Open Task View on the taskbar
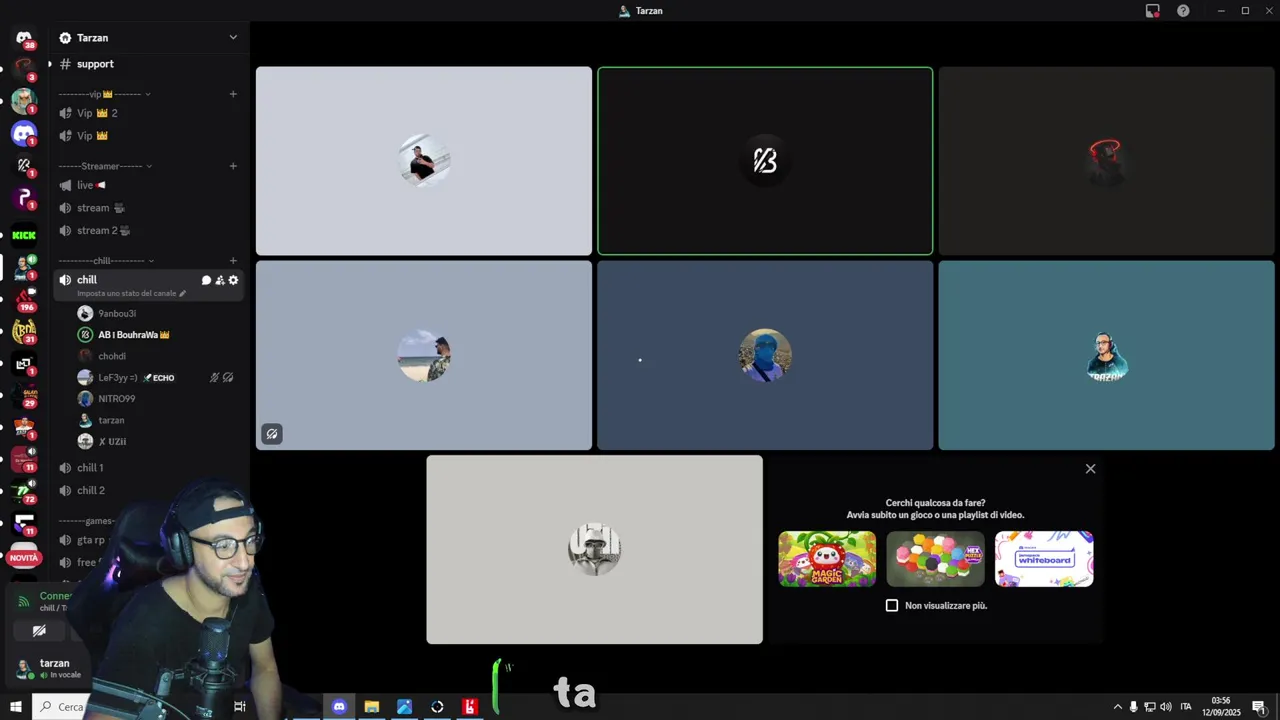 (240, 707)
